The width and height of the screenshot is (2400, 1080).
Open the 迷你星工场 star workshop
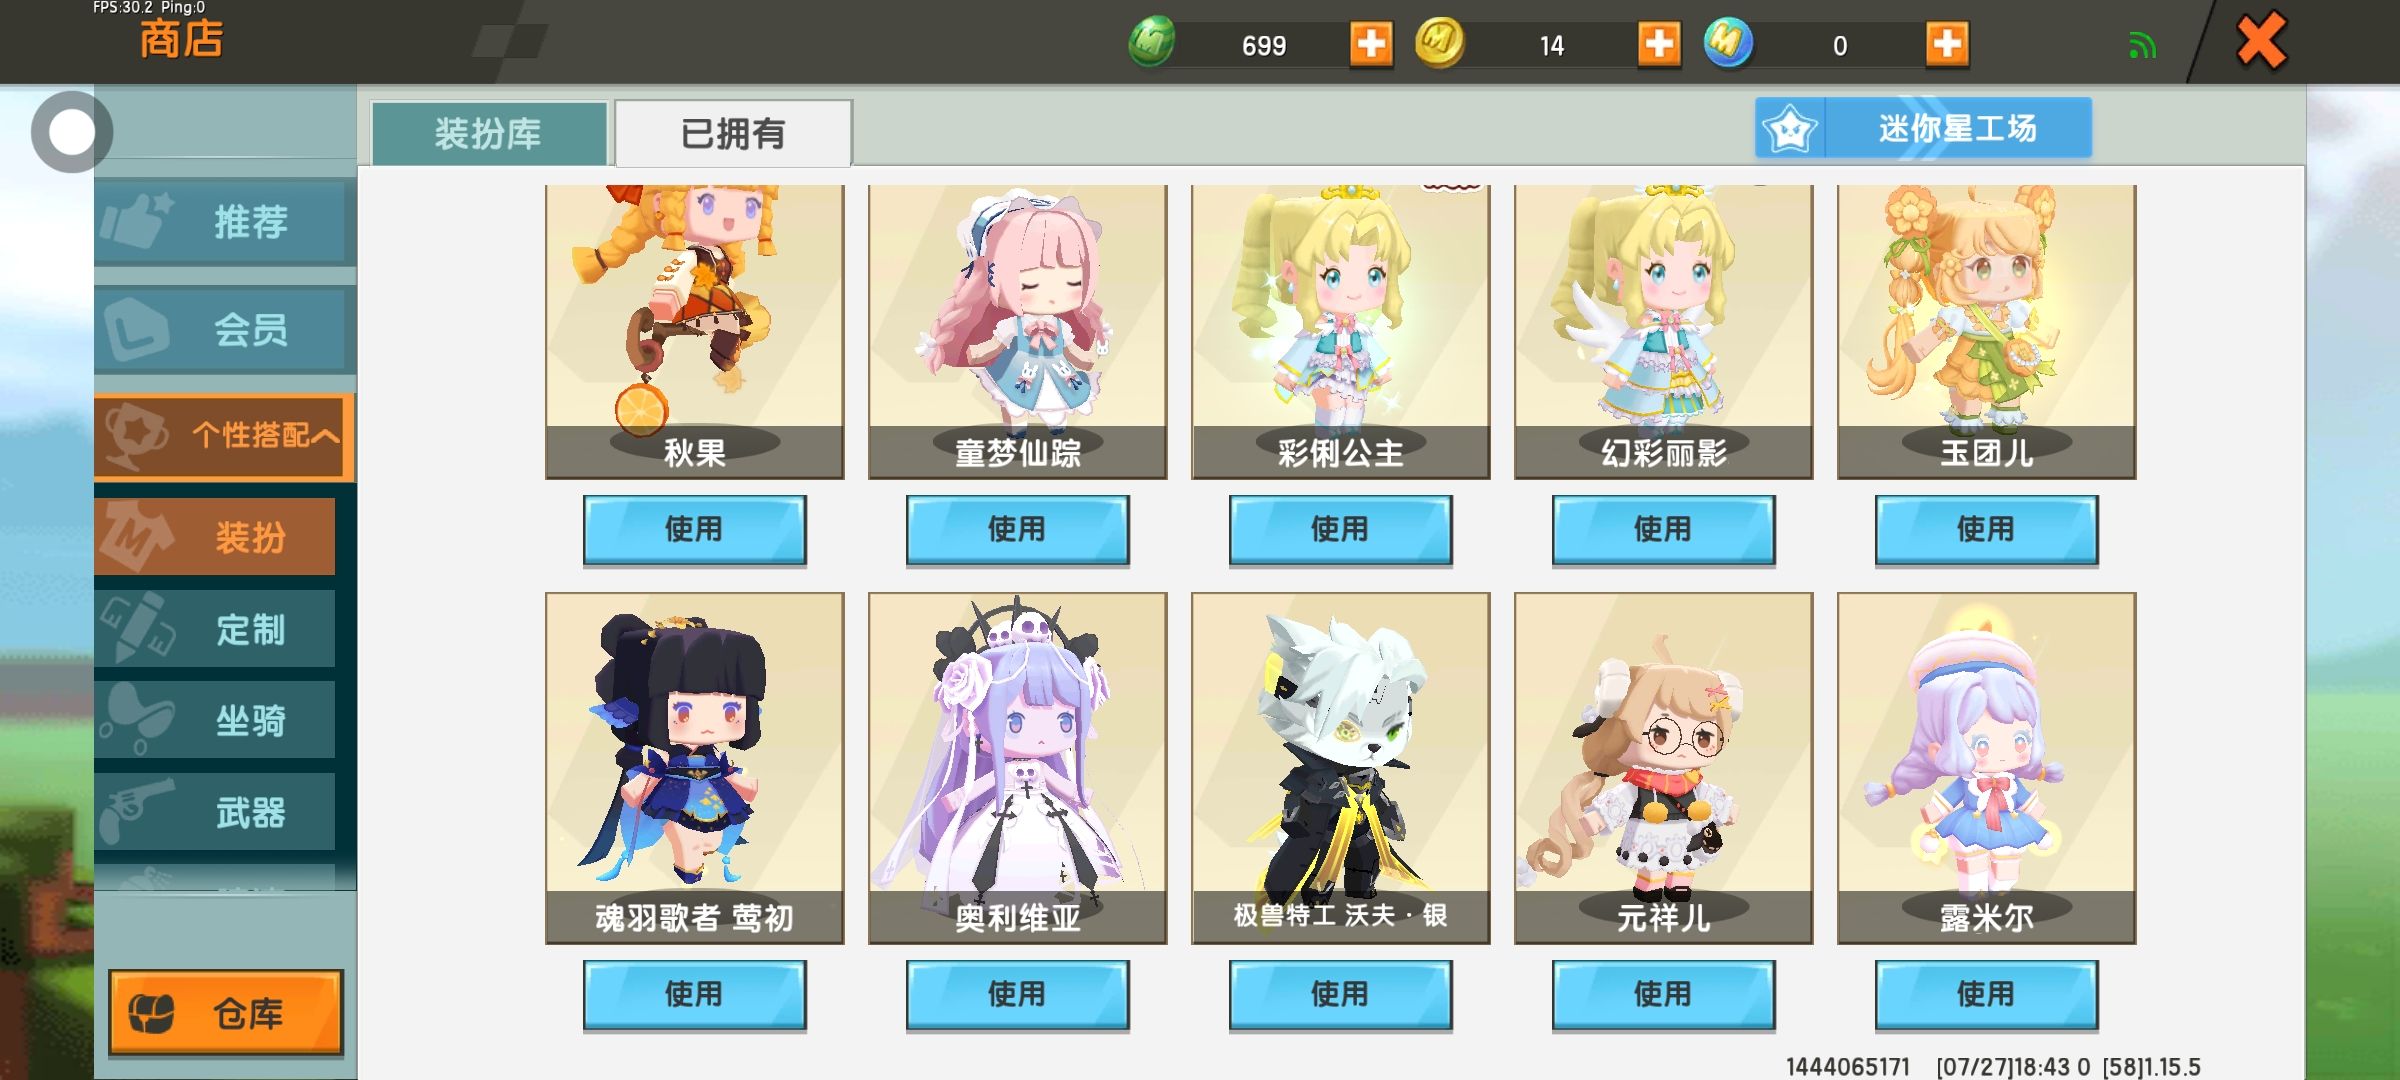(1923, 128)
